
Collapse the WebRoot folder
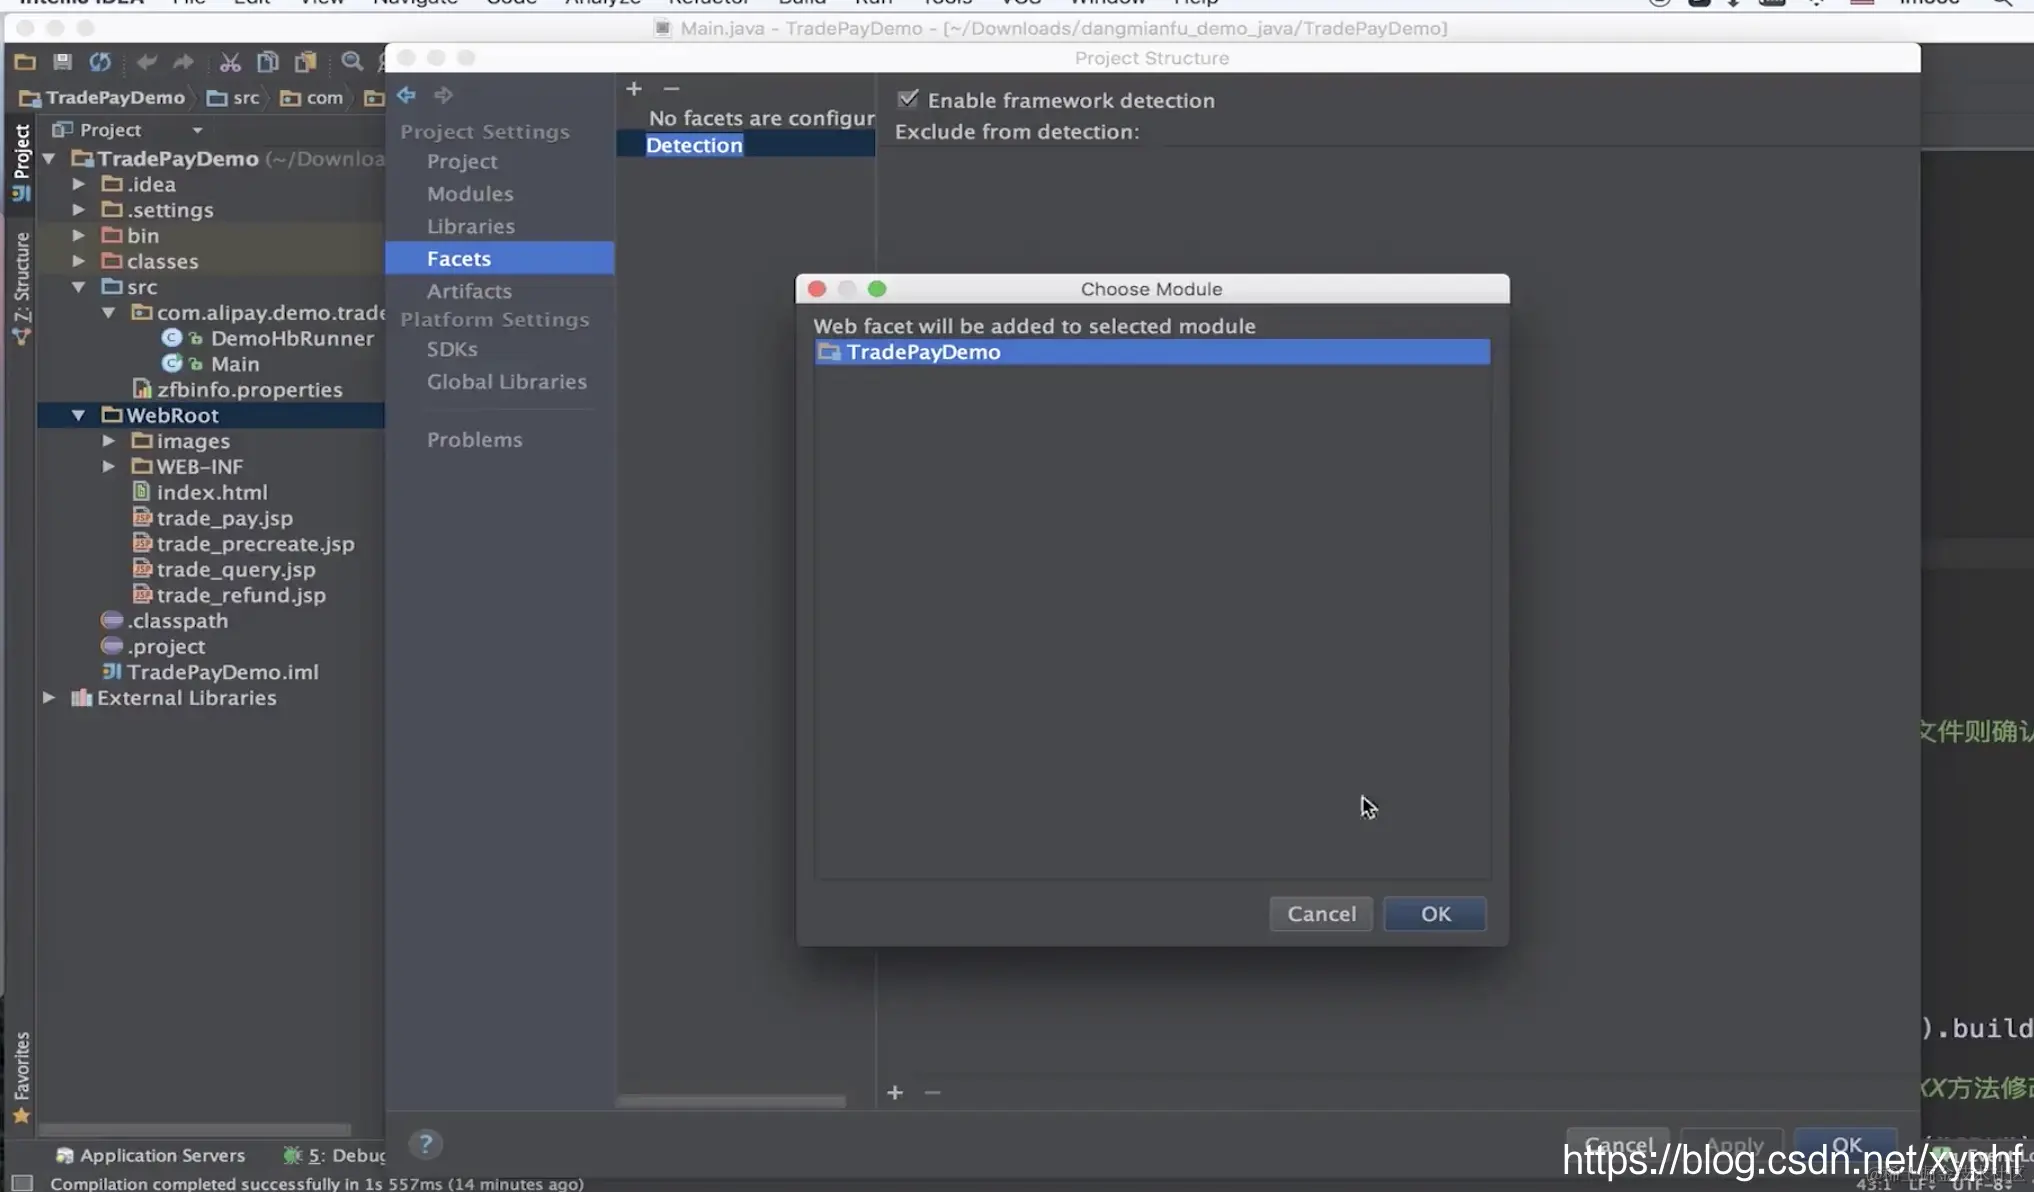78,415
